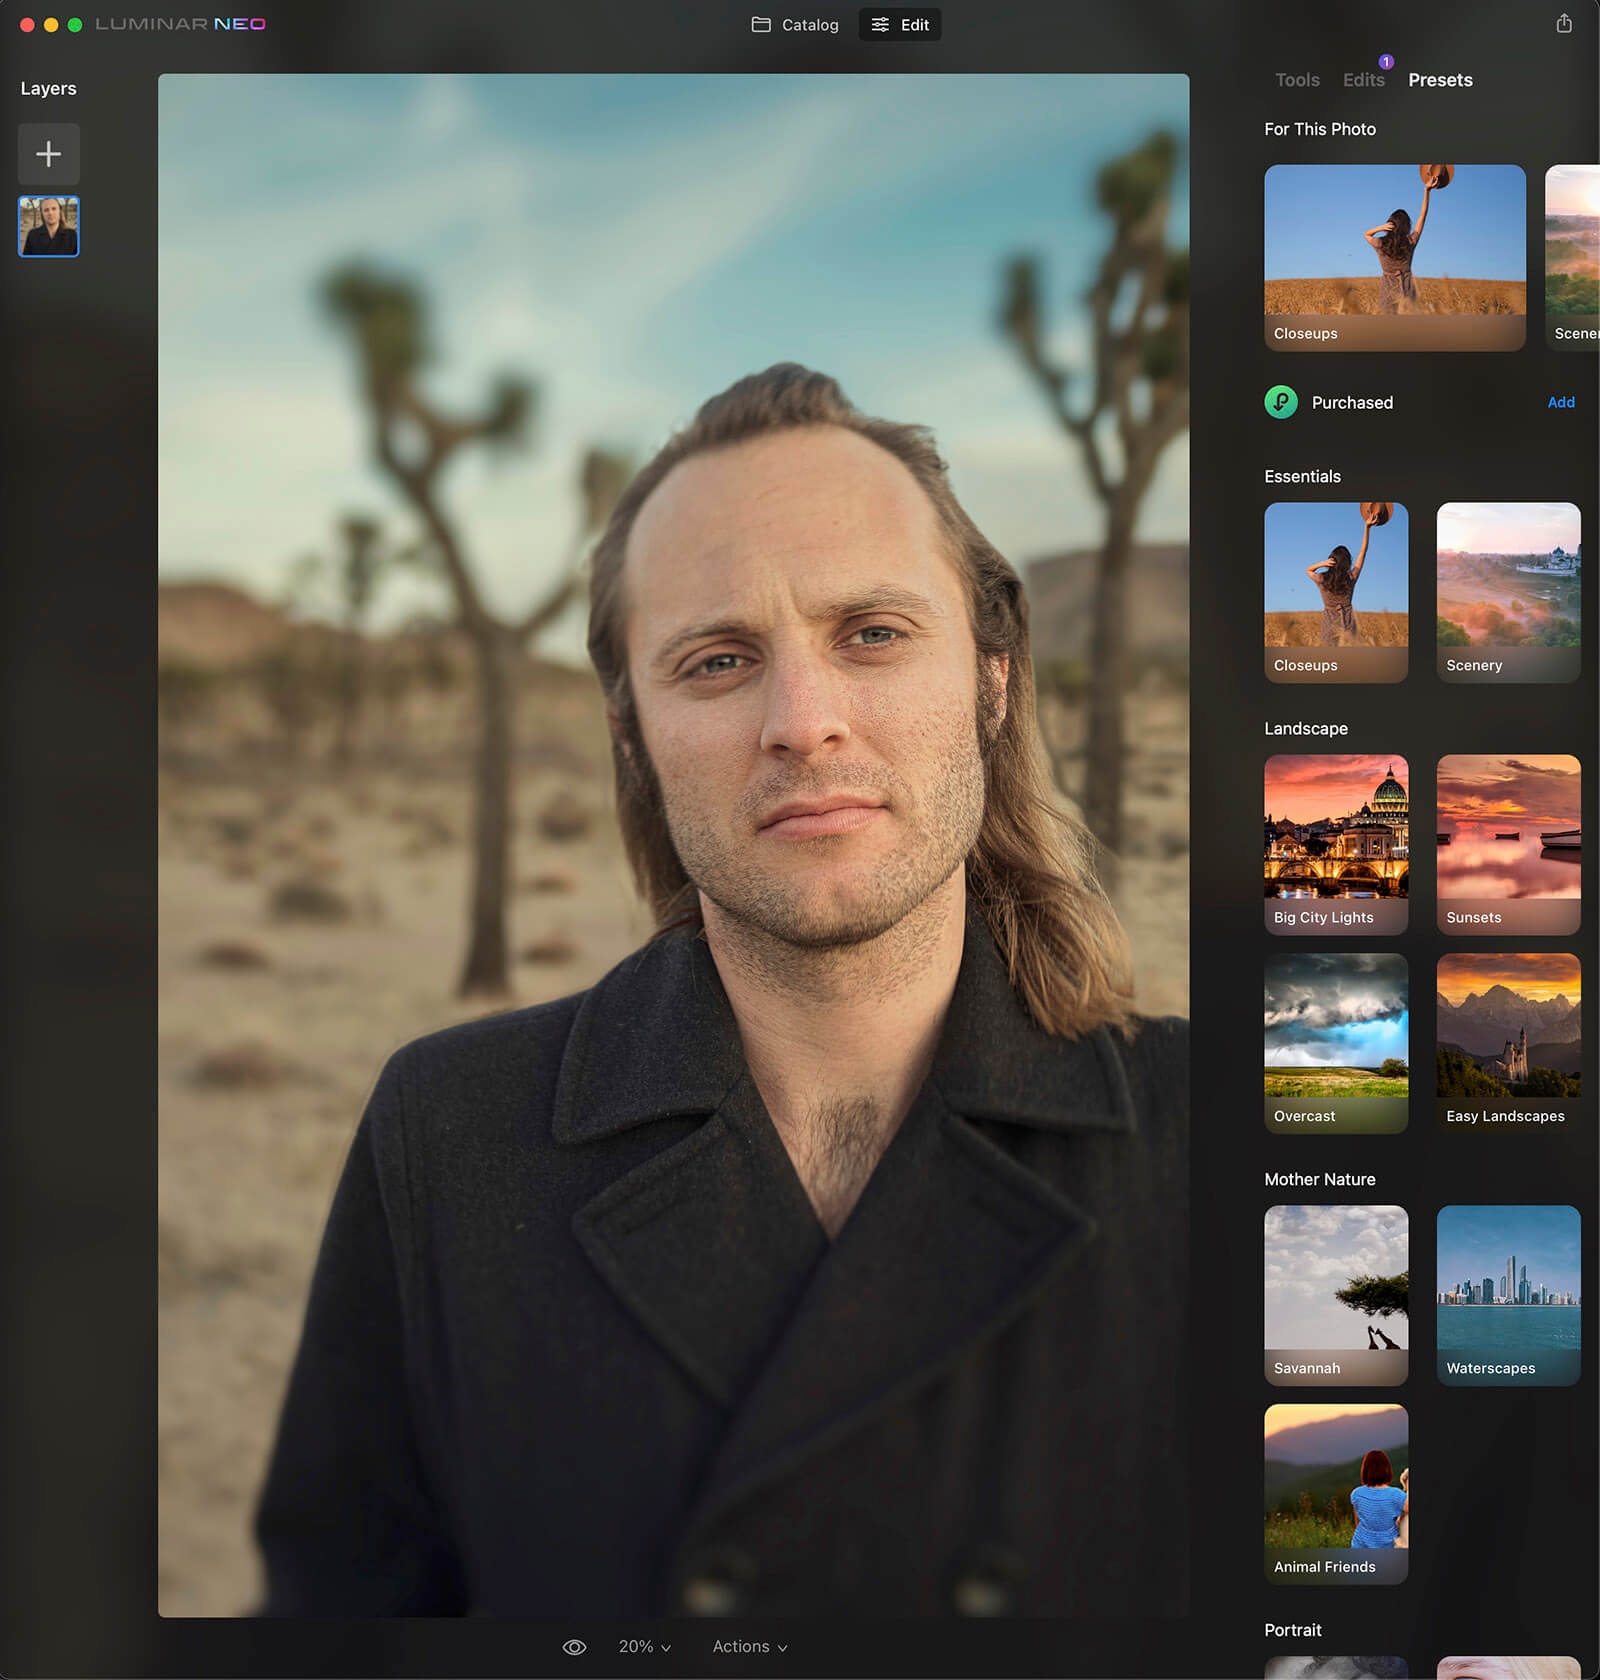Click the Luminar Neo logo
The width and height of the screenshot is (1600, 1680).
pos(180,24)
